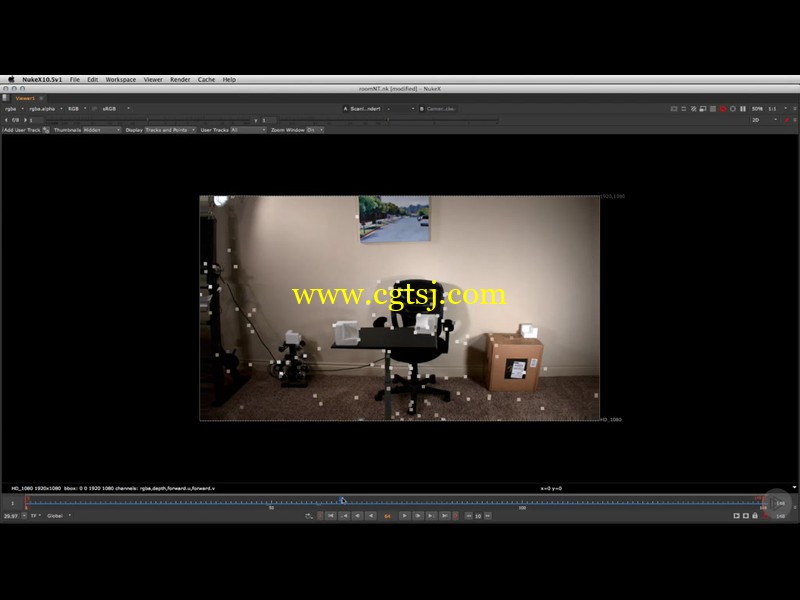Play forward
Viewport: 800px width, 600px height.
coord(404,516)
